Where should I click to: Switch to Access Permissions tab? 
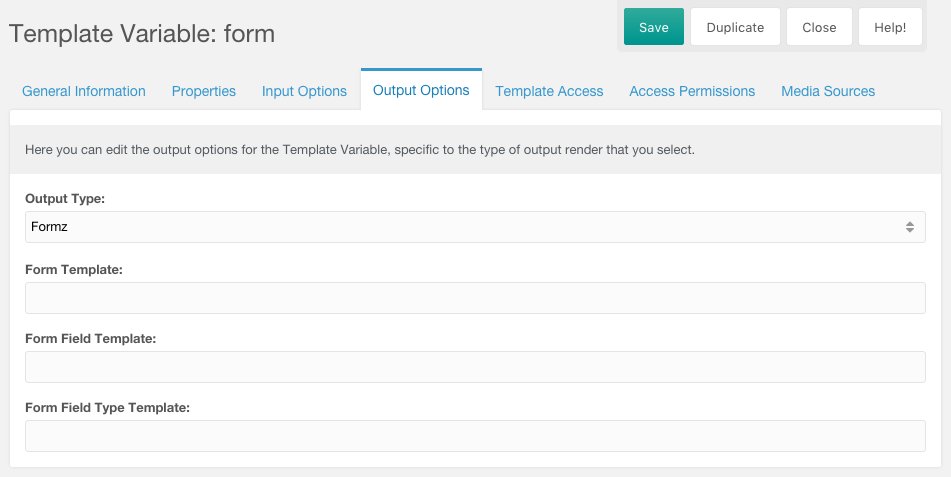pos(692,91)
